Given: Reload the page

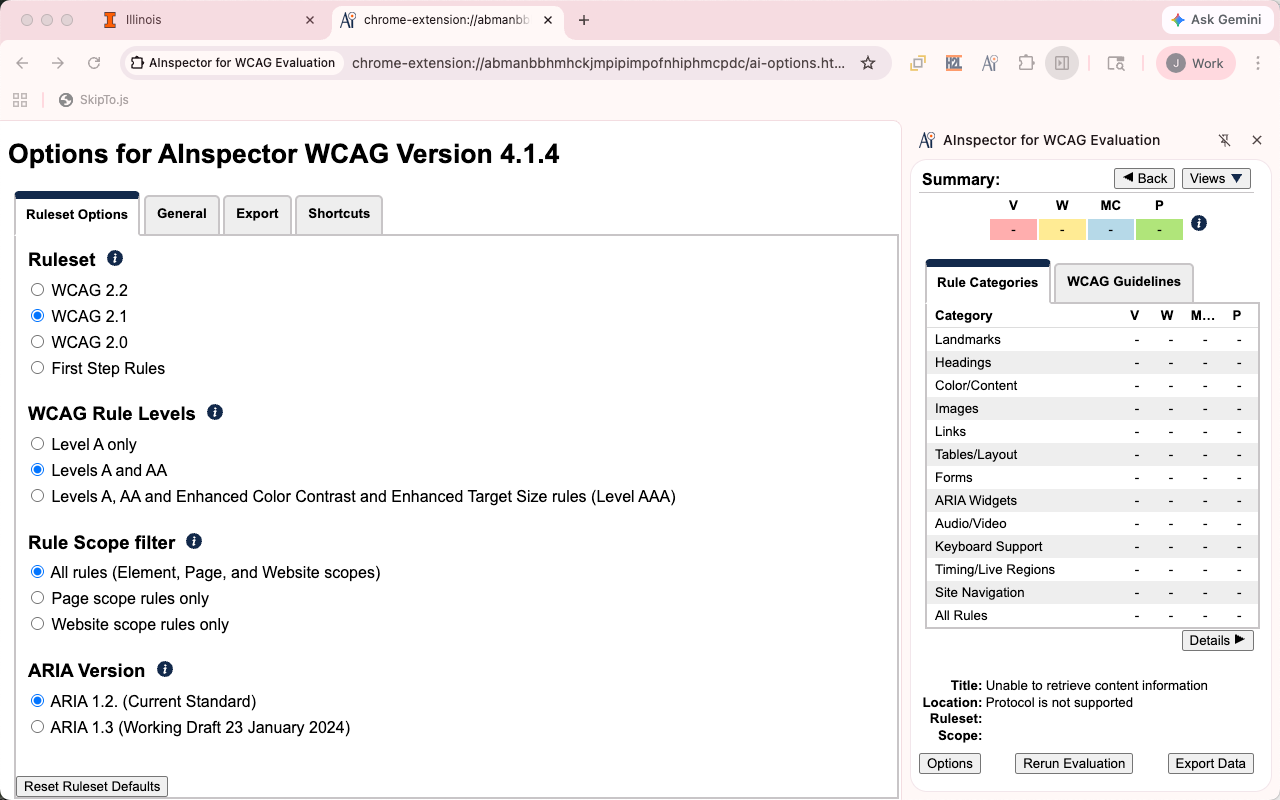Looking at the screenshot, I should click(94, 63).
